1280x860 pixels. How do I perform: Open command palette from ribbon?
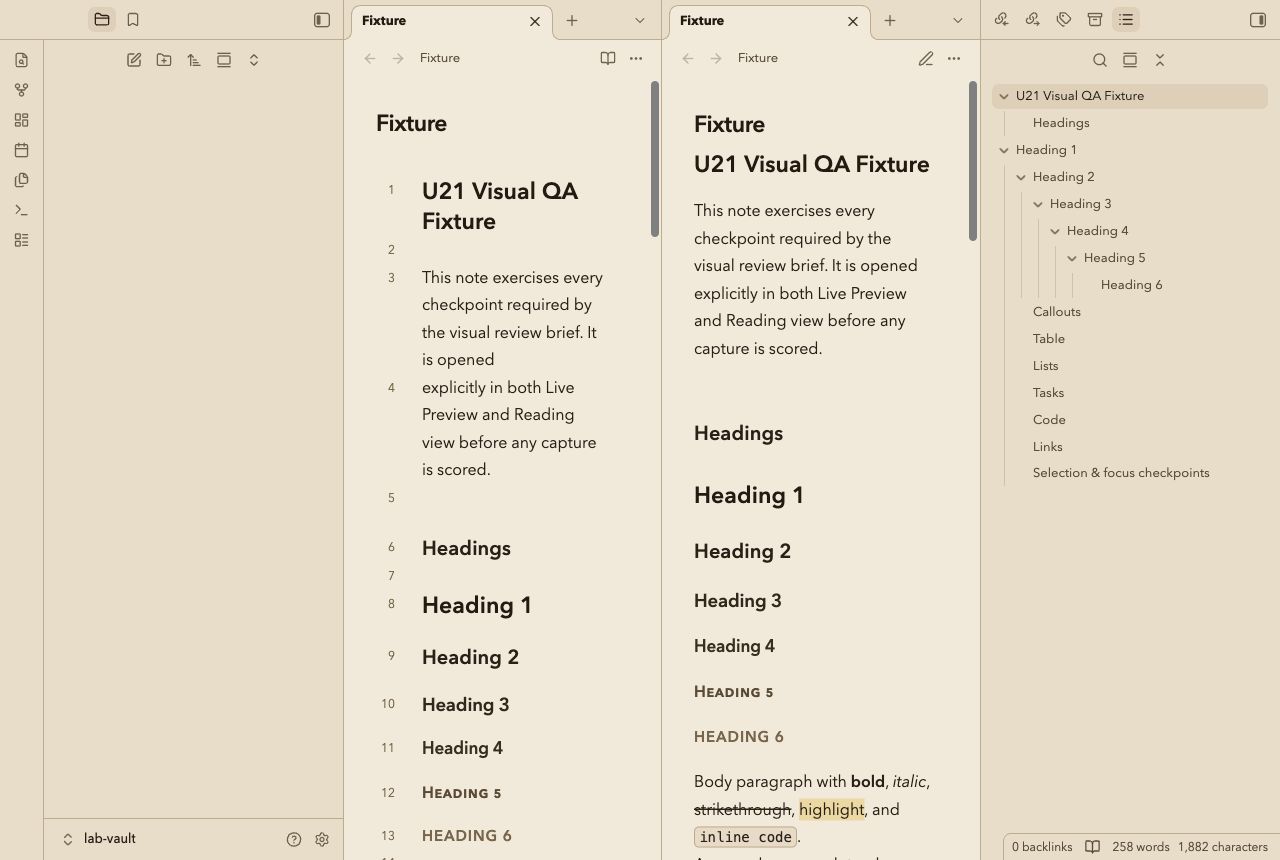tap(22, 210)
